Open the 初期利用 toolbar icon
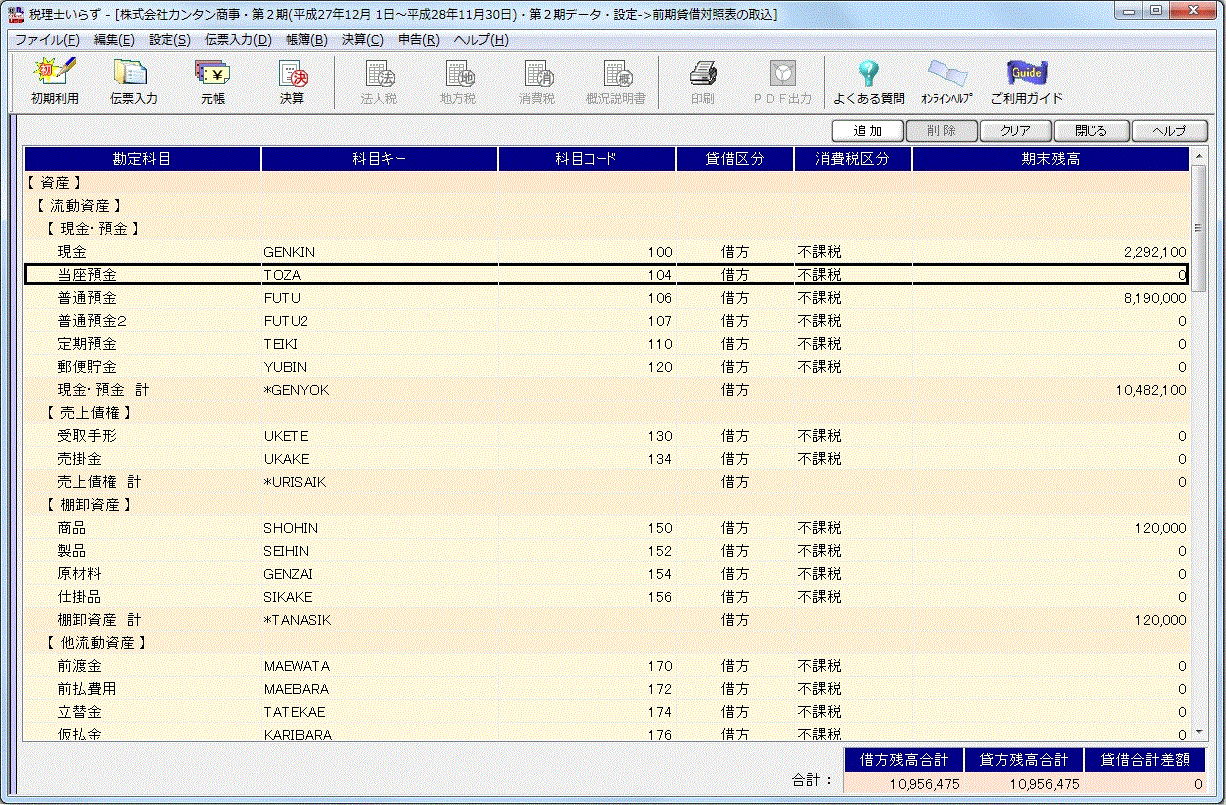The image size is (1226, 805). (54, 81)
